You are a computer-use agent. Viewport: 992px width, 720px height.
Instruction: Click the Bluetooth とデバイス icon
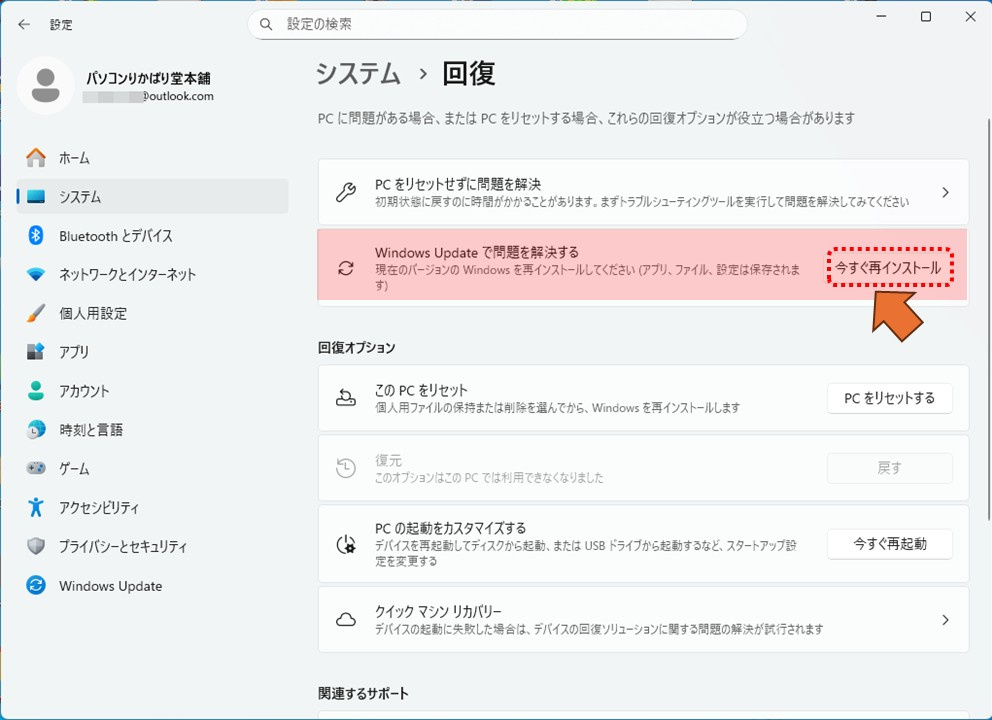36,236
